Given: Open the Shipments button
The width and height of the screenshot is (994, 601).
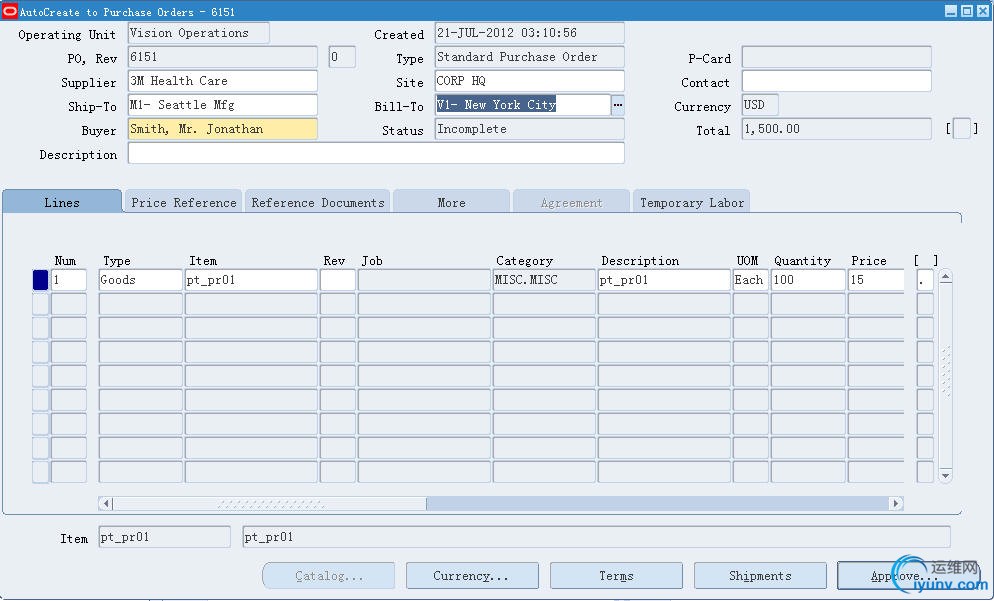Looking at the screenshot, I should click(x=760, y=576).
